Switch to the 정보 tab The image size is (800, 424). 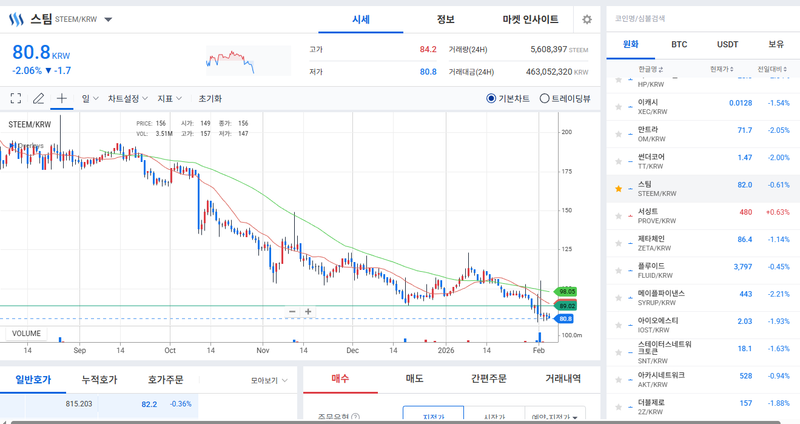click(446, 20)
